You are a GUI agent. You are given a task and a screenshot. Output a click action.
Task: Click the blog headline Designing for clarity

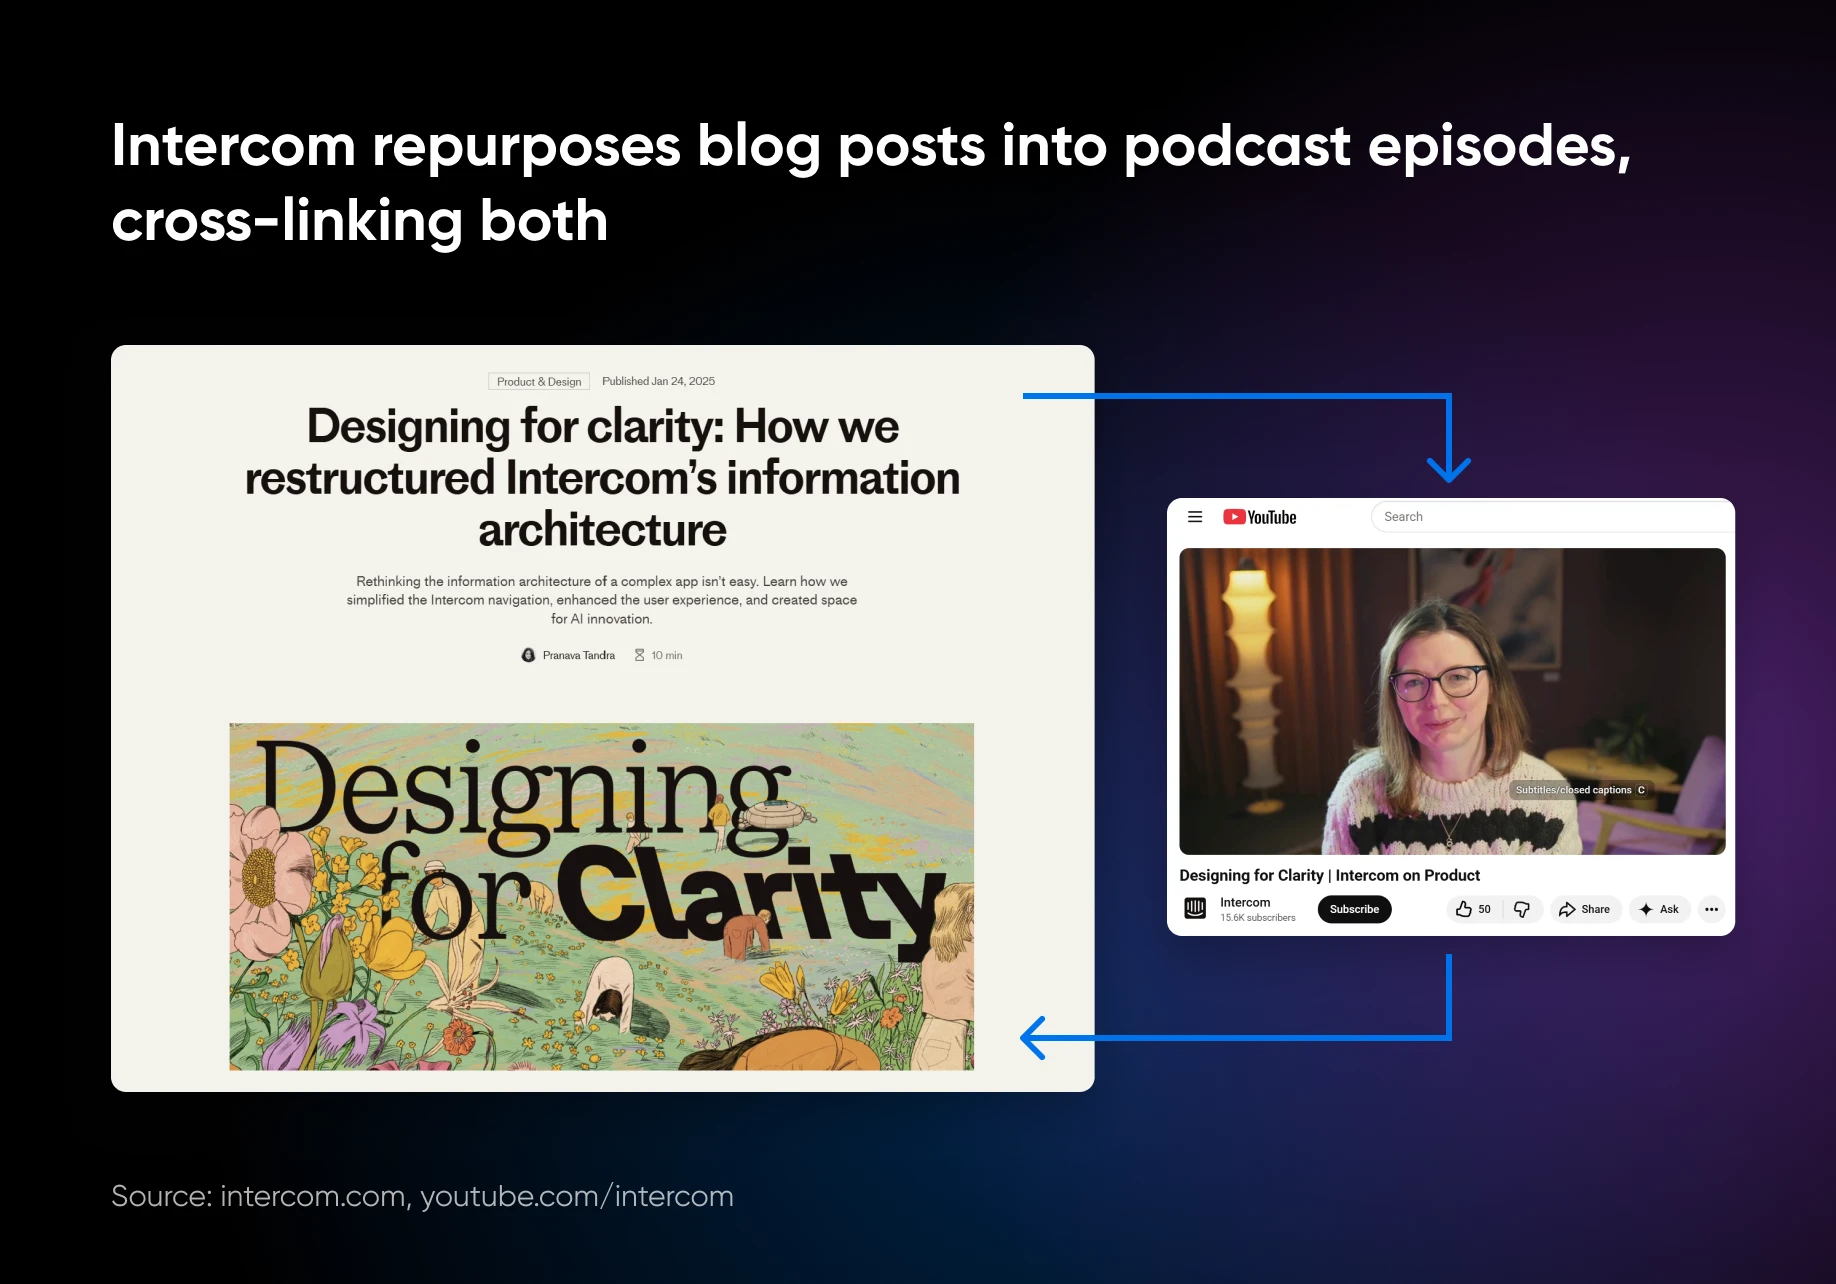pos(602,477)
